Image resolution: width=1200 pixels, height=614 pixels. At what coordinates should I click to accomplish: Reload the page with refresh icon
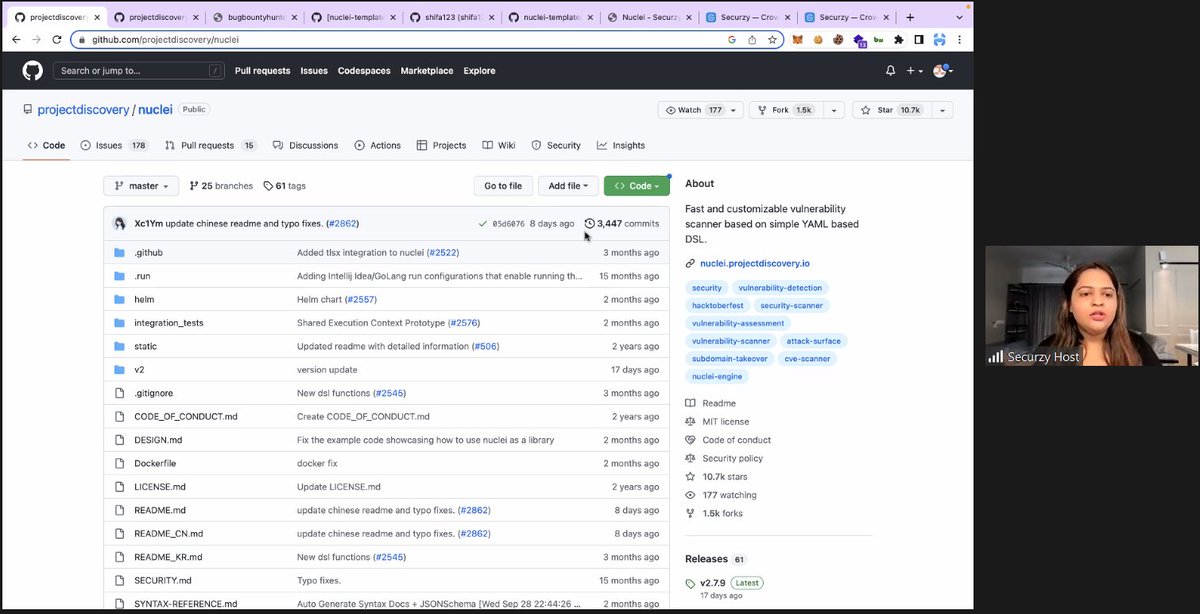click(x=59, y=39)
